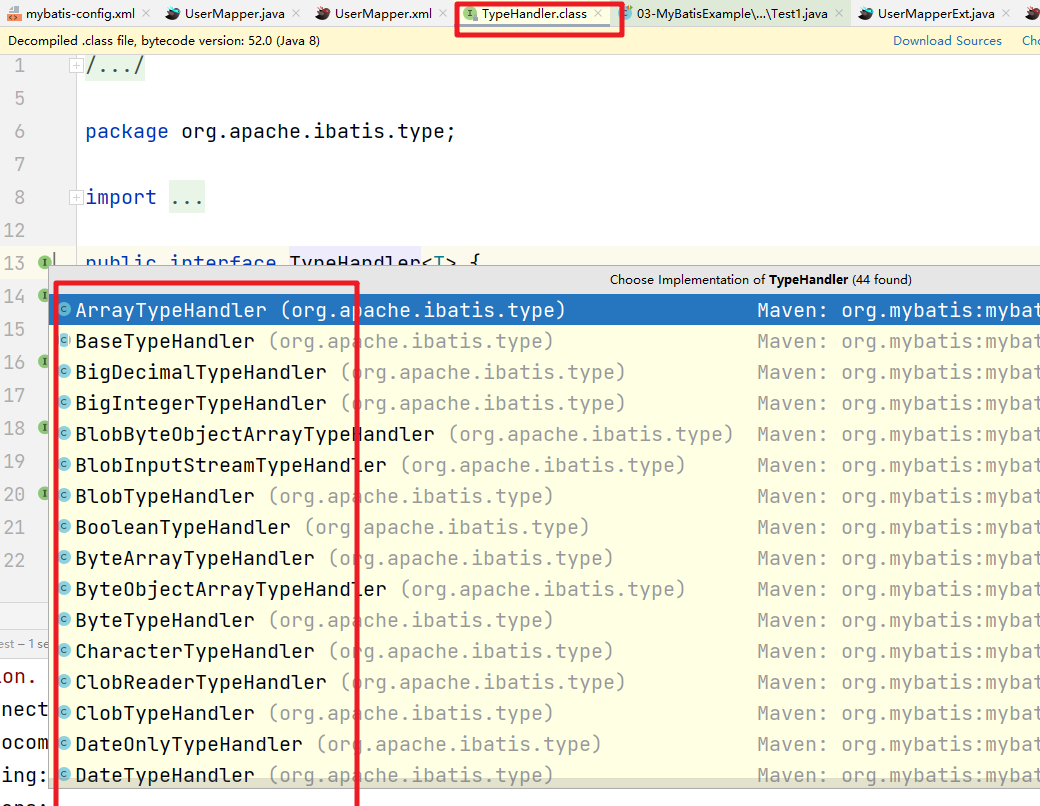
Task: Click the implemented-method gutter icon on line 20
Action: coord(44,494)
